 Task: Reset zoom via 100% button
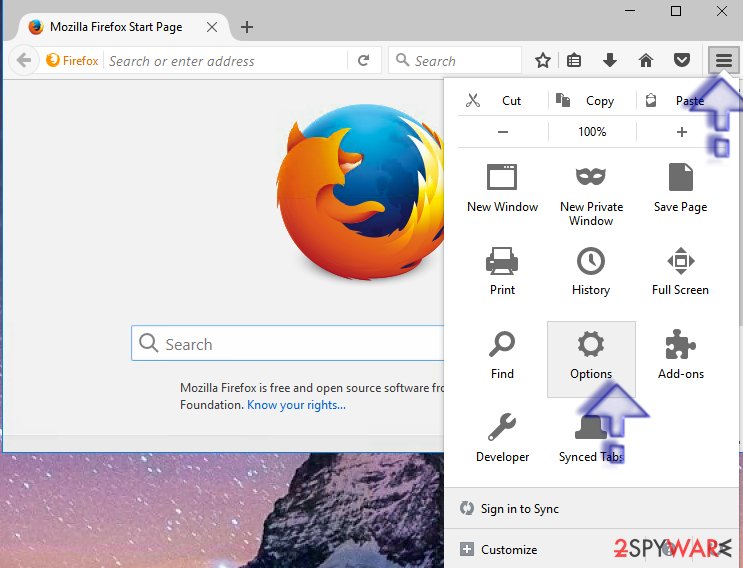click(x=592, y=132)
